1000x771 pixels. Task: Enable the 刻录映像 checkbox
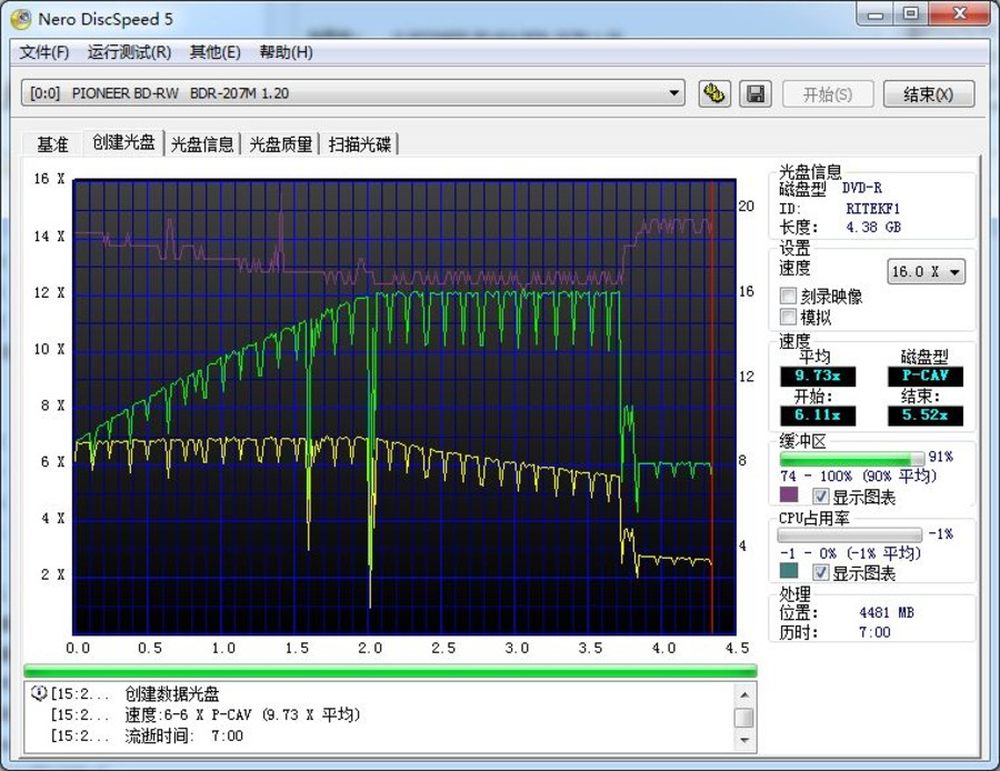tap(788, 296)
